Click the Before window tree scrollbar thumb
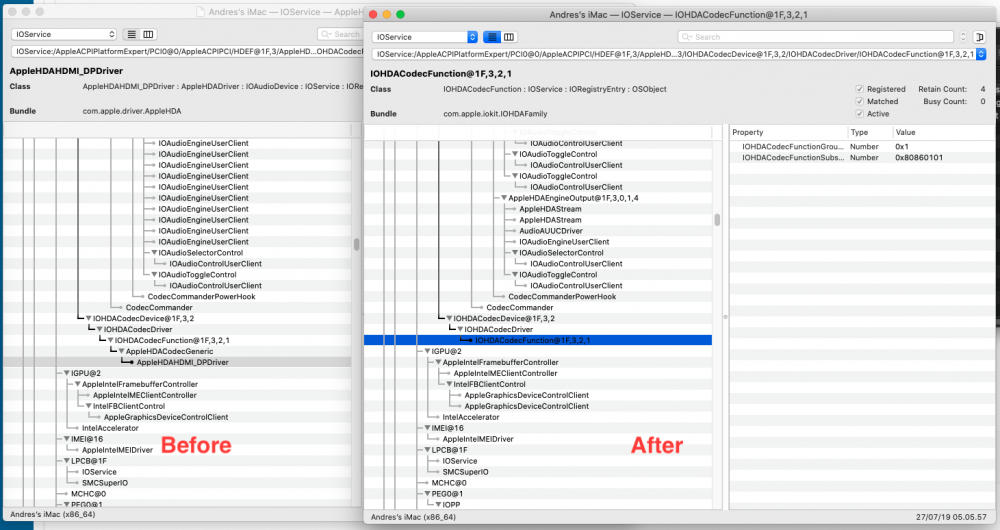1000x530 pixels. coord(357,244)
